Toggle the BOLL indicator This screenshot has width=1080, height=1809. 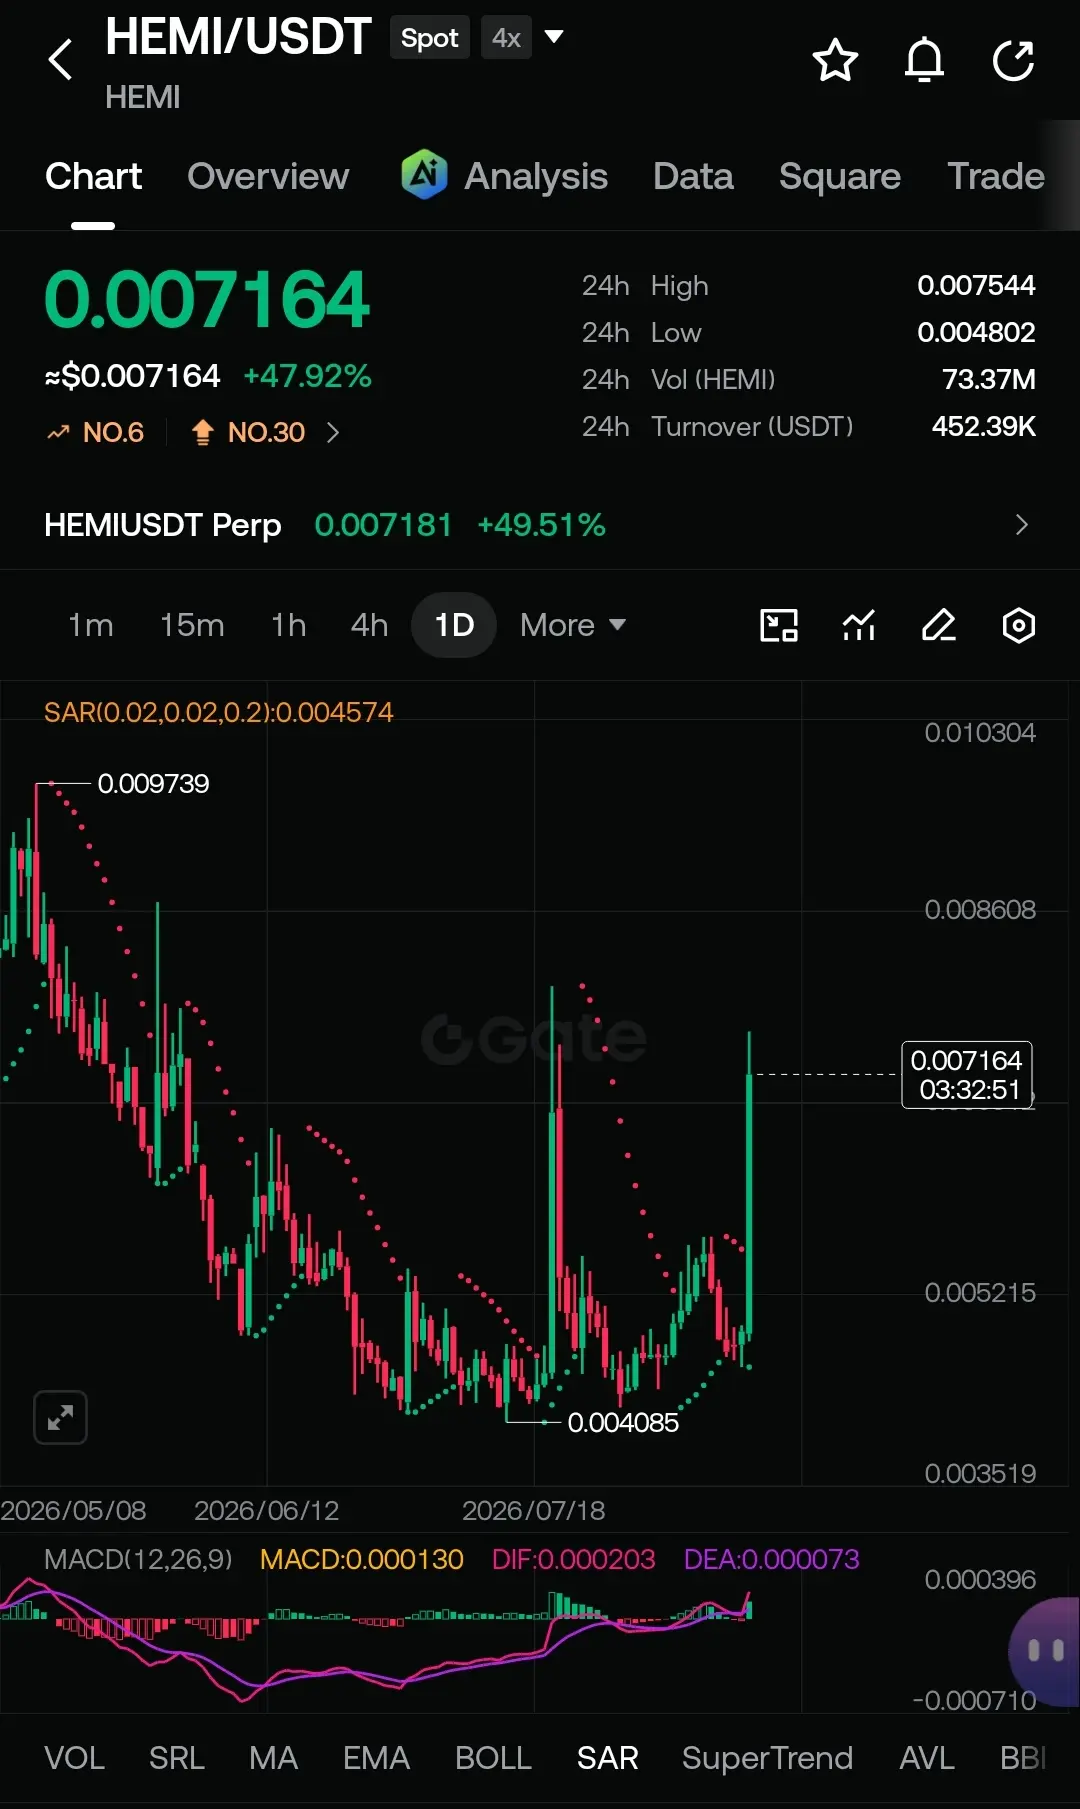pyautogui.click(x=493, y=1757)
